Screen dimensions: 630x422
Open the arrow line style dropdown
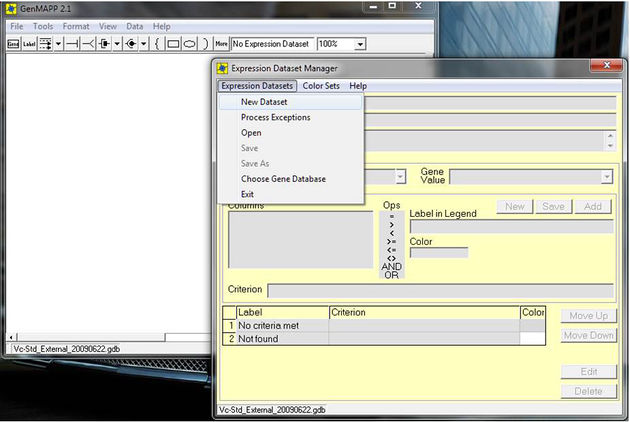[58, 44]
